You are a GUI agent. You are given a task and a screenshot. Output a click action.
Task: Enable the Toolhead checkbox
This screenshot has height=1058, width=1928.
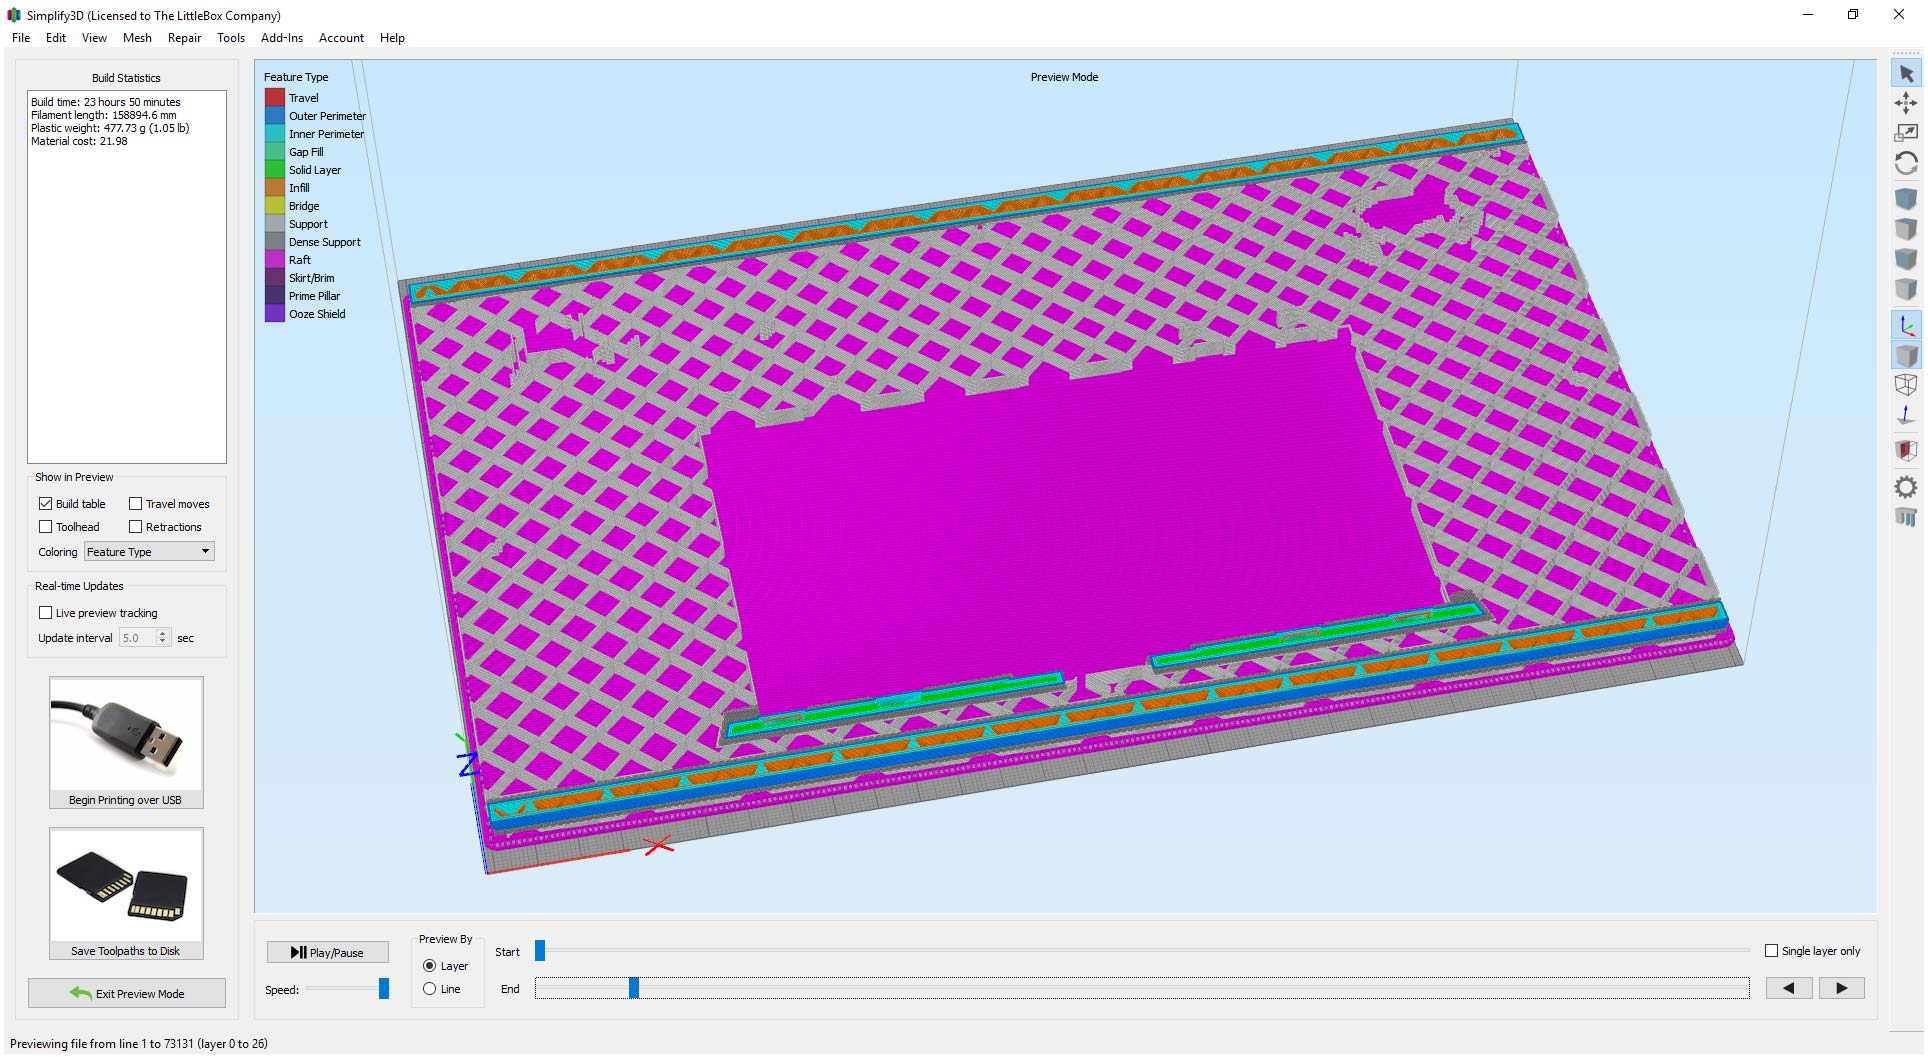45,527
